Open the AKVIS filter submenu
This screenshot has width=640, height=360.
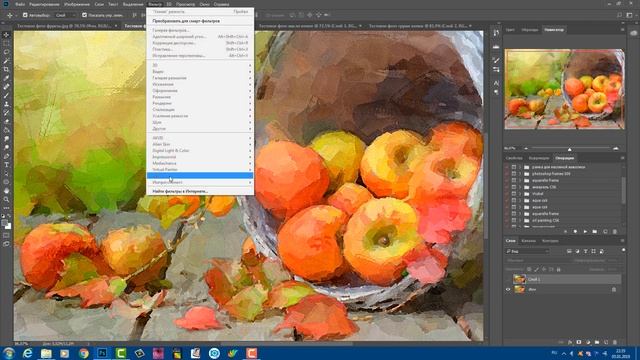pyautogui.click(x=200, y=138)
